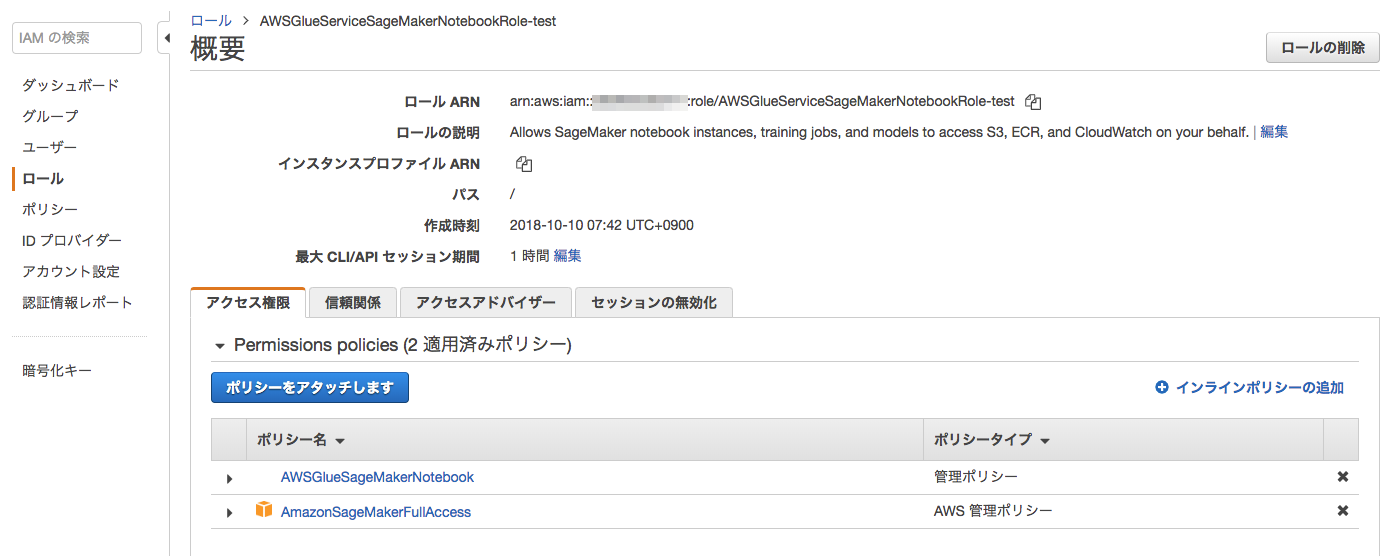Detach AmazonSageMakerFullAccess policy with X
Screen dimensions: 1395x556
[1343, 511]
